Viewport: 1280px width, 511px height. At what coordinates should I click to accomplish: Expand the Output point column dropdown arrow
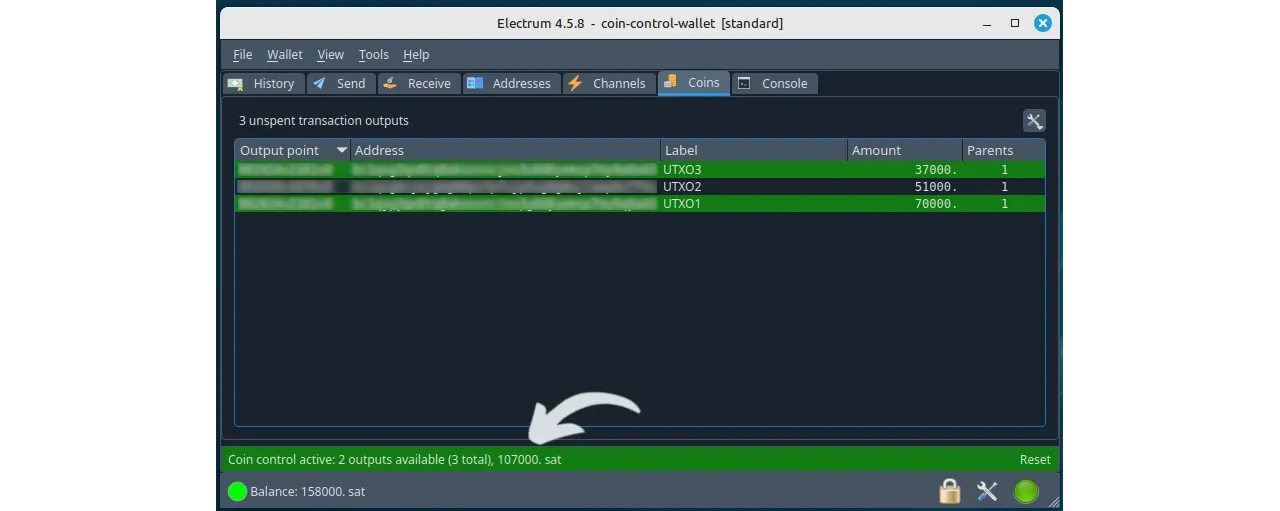pos(341,150)
